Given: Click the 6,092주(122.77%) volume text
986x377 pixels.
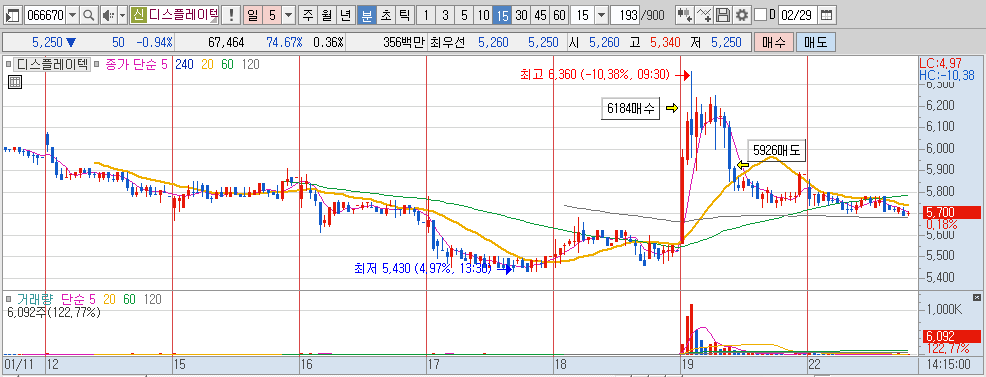Looking at the screenshot, I should click(x=53, y=312).
